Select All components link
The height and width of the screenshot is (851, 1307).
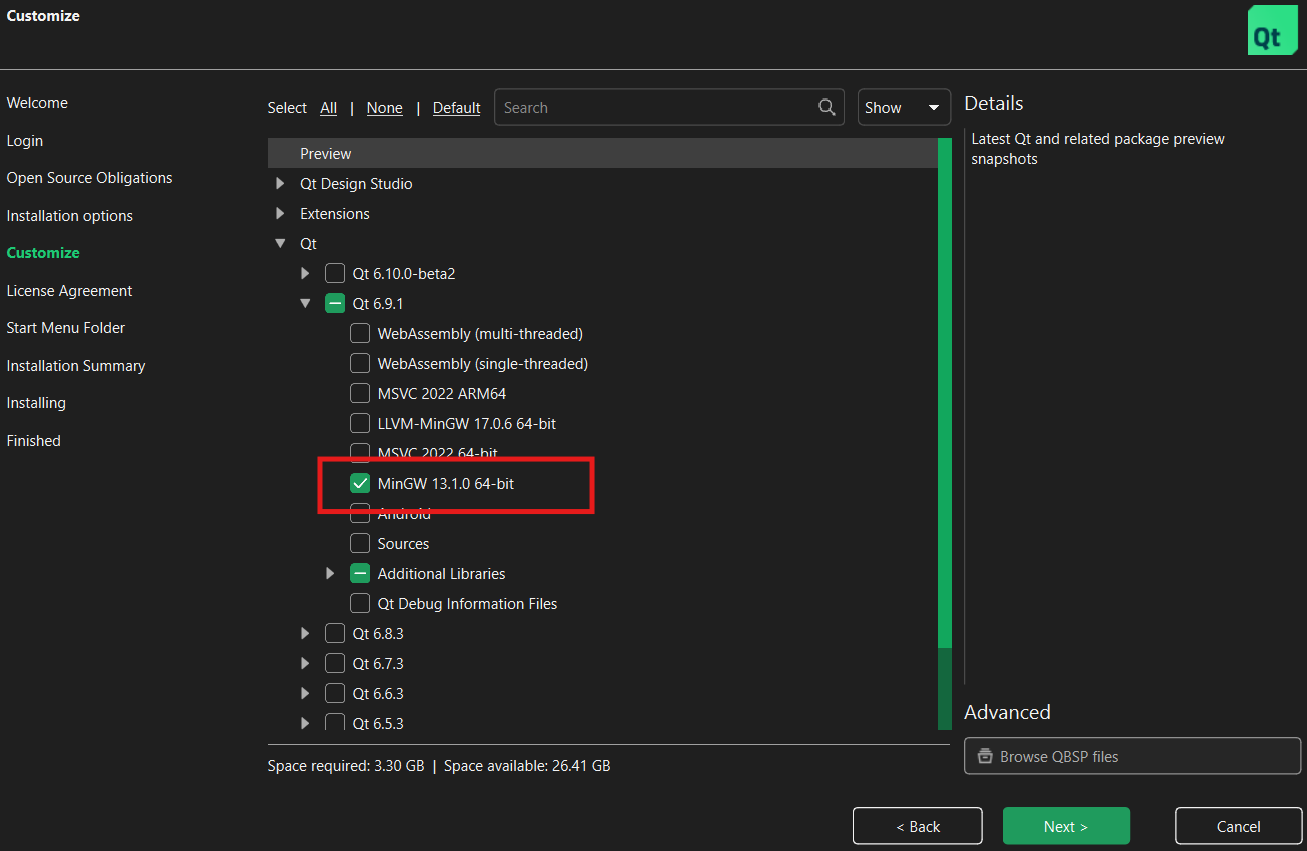[328, 108]
